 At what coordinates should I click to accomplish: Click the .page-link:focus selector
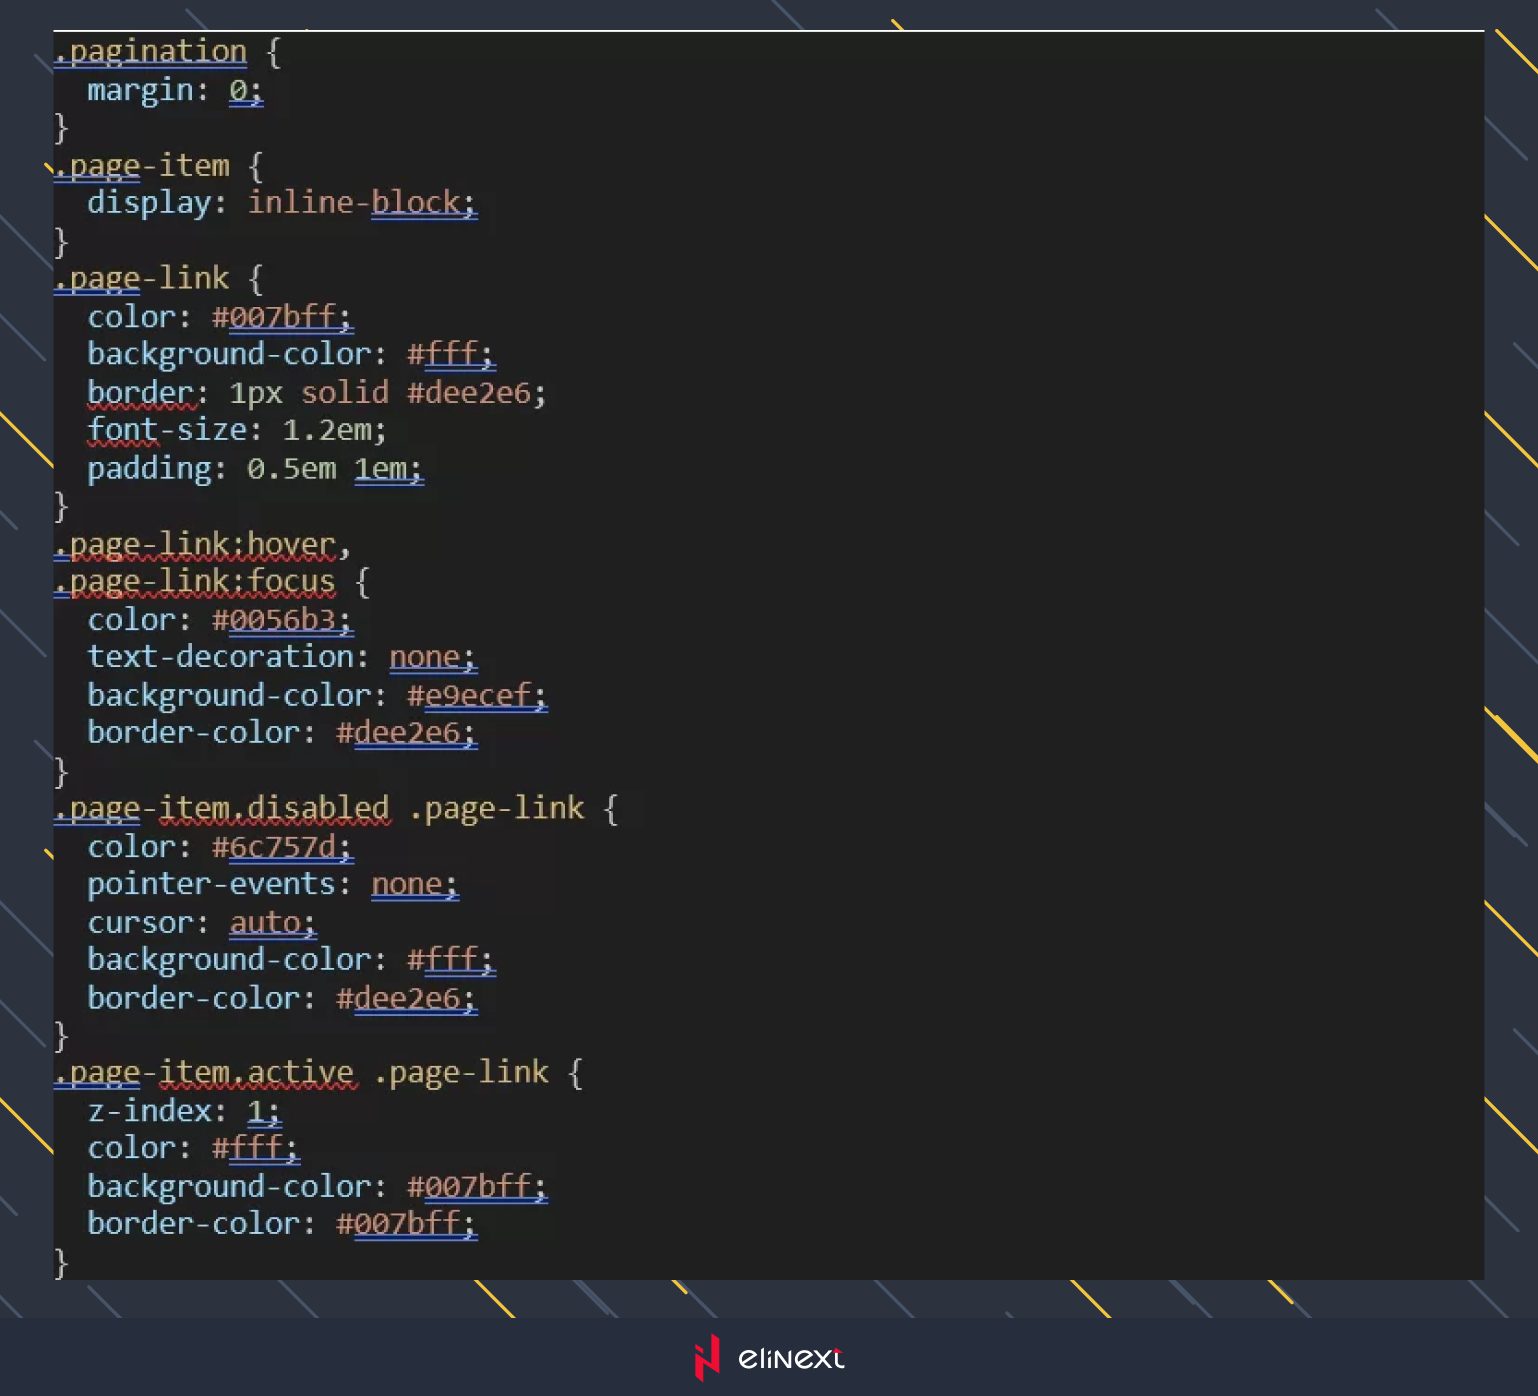coord(195,581)
